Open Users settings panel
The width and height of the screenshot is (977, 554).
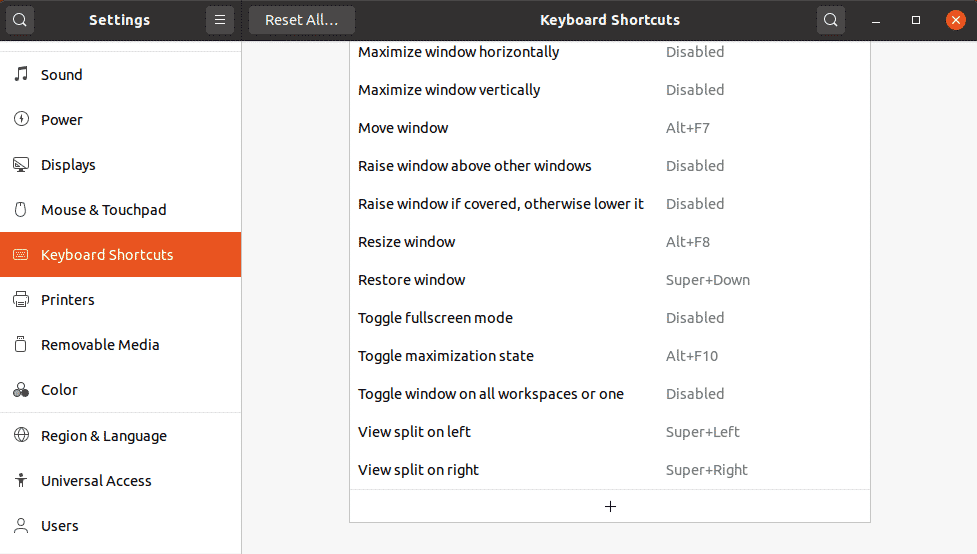click(x=59, y=526)
